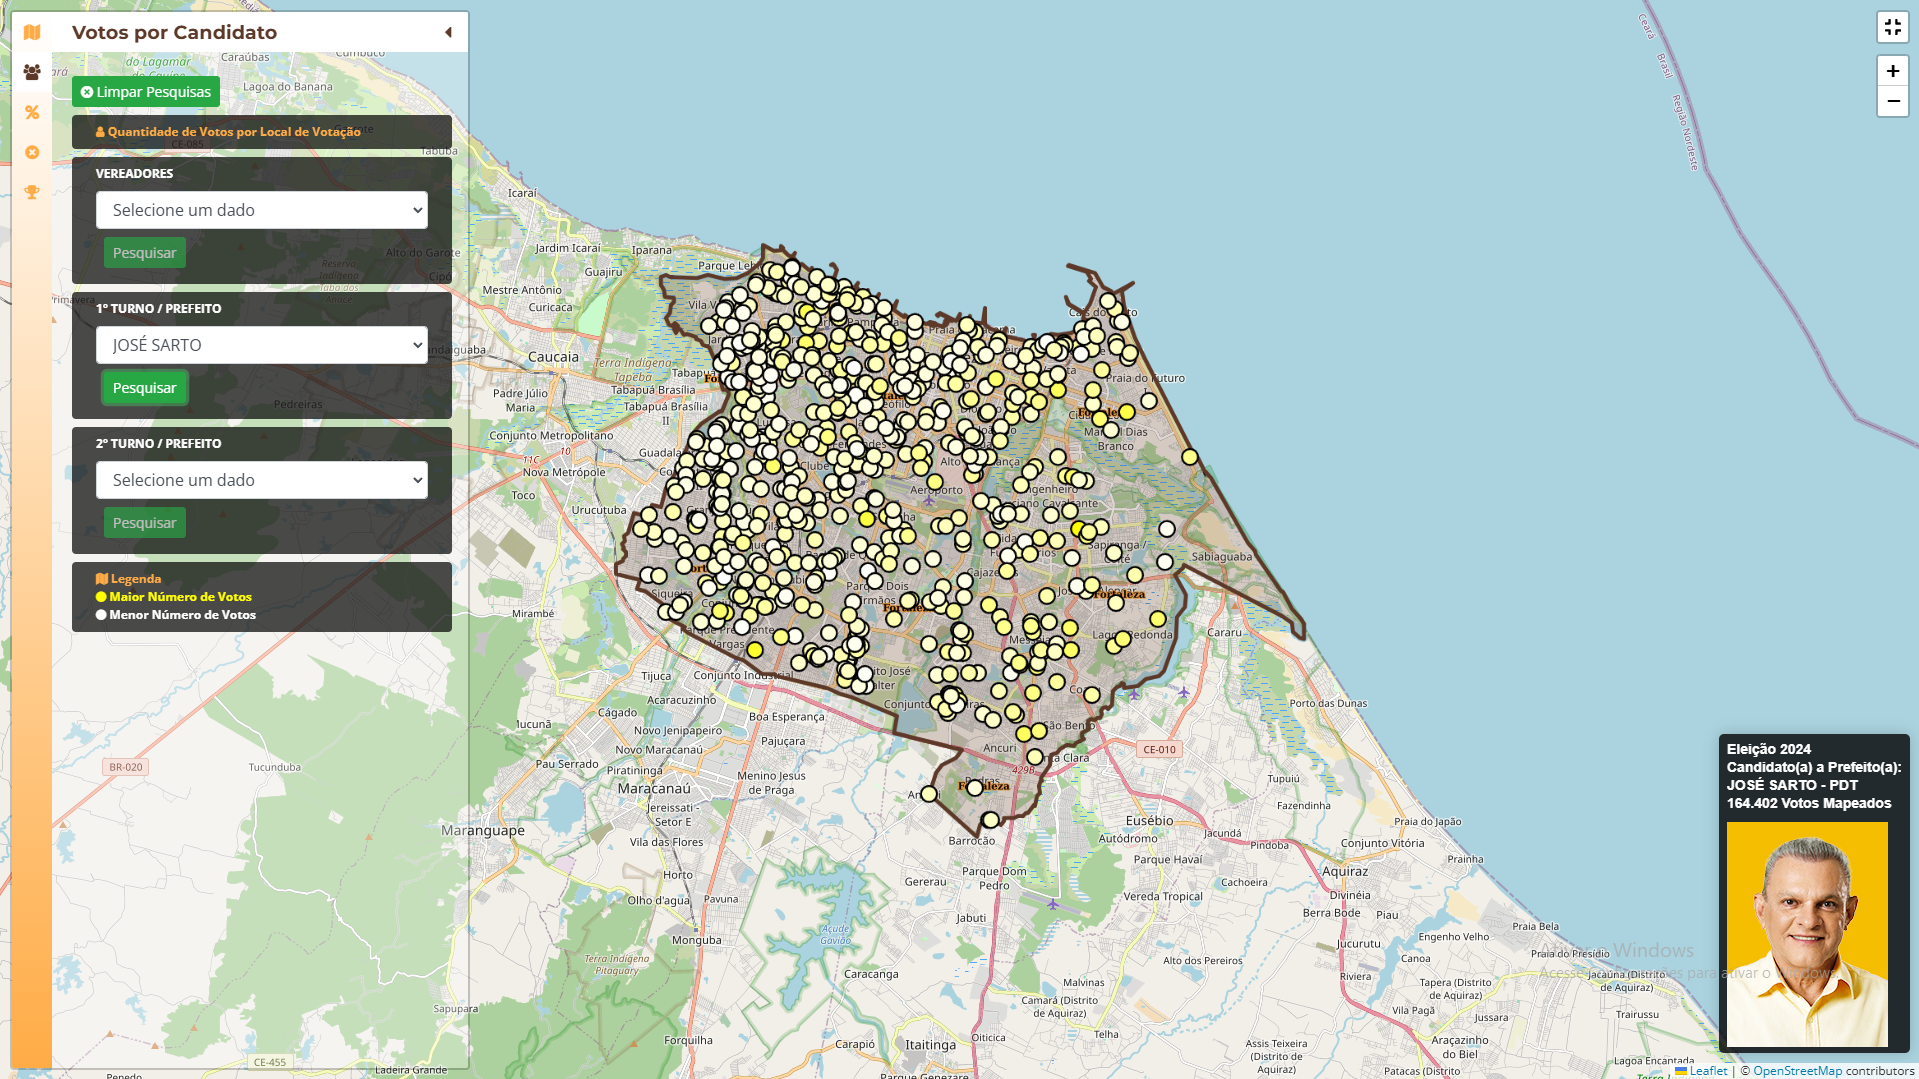Image resolution: width=1919 pixels, height=1079 pixels.
Task: Click José Sarto candidate photo
Action: click(1807, 934)
